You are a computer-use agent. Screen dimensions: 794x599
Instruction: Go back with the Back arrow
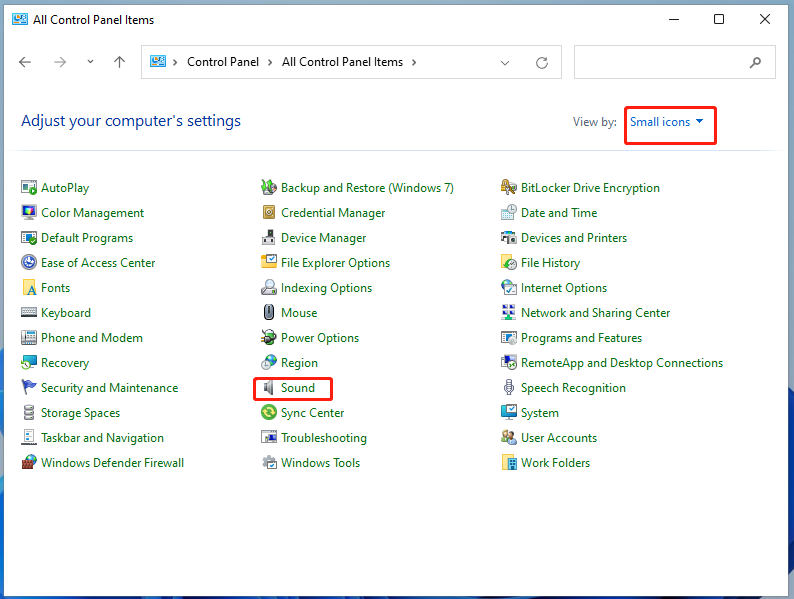[25, 62]
